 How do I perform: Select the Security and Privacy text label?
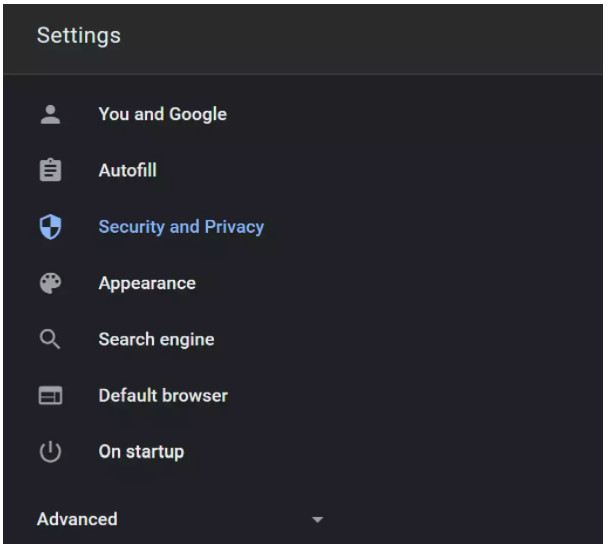pos(181,227)
